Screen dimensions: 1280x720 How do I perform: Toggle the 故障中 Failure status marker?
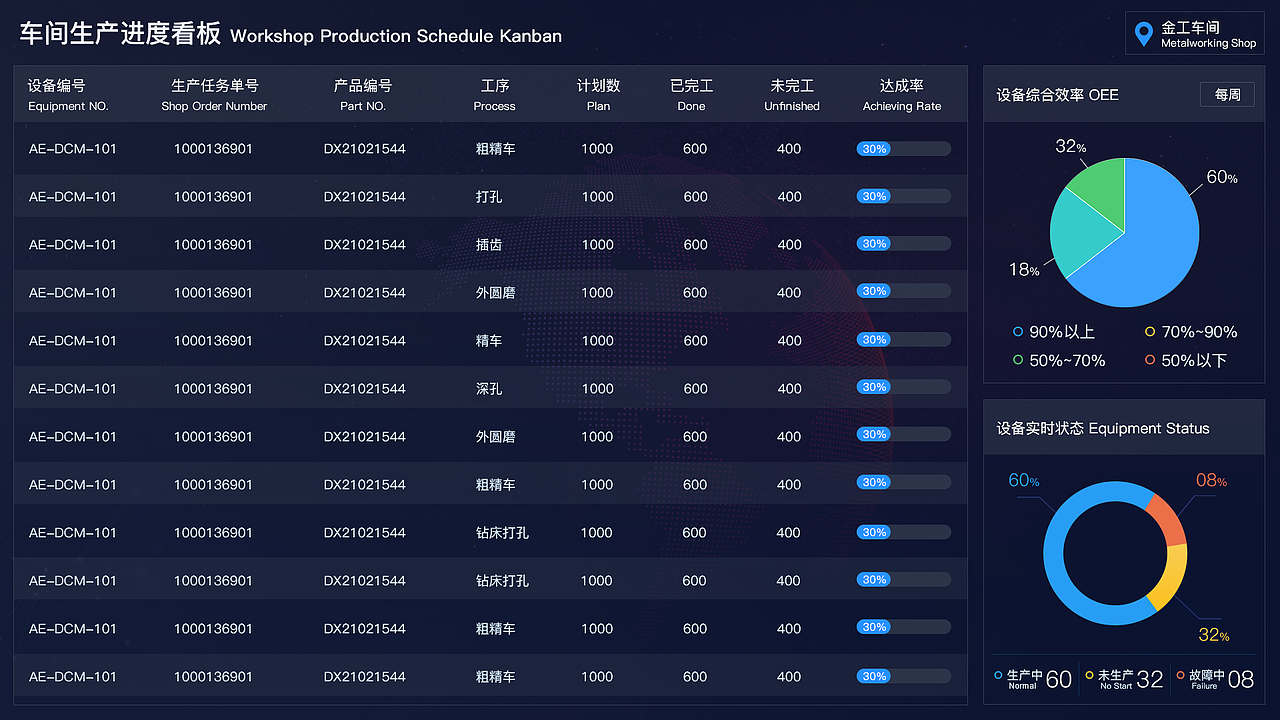tap(1181, 676)
